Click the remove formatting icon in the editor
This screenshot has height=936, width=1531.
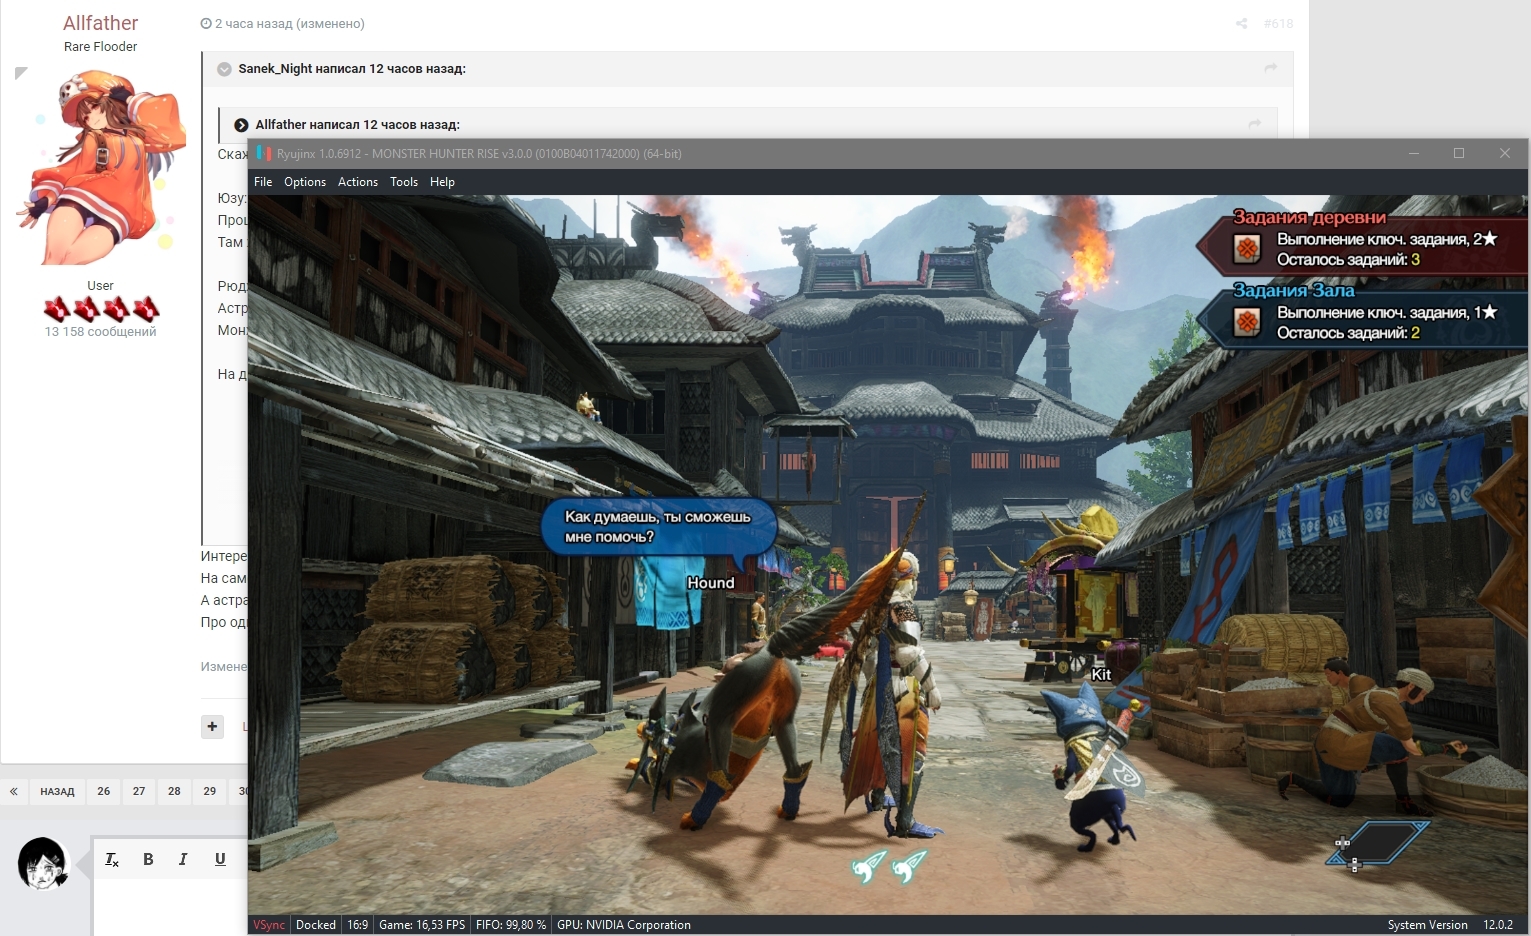click(112, 859)
